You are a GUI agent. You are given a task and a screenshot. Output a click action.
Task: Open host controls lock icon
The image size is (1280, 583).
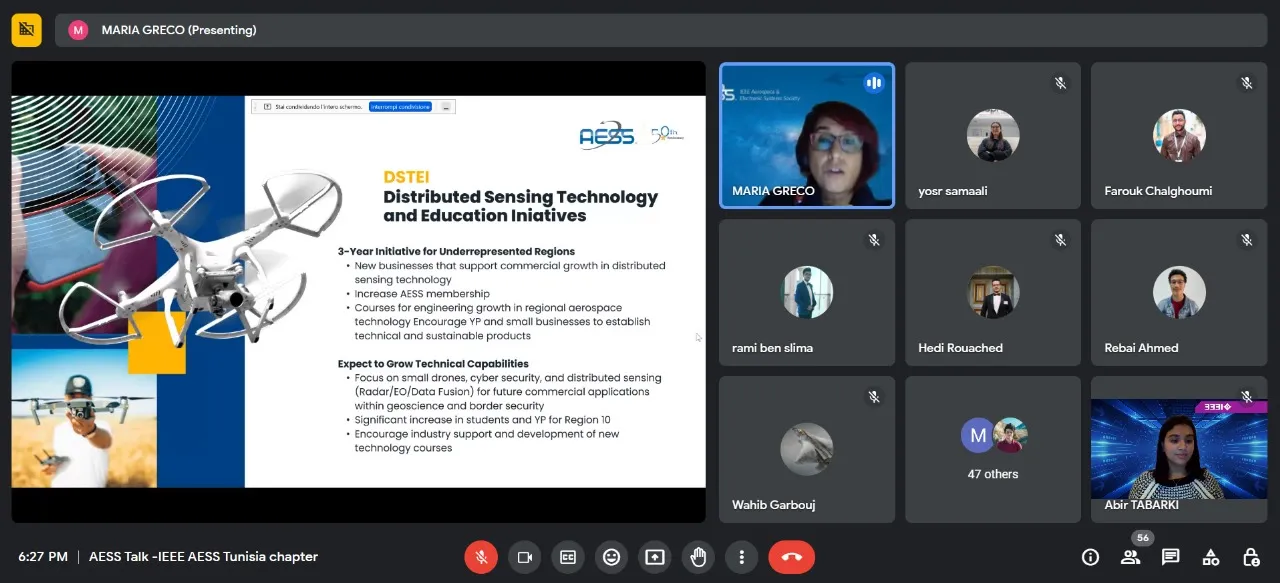click(x=1250, y=557)
